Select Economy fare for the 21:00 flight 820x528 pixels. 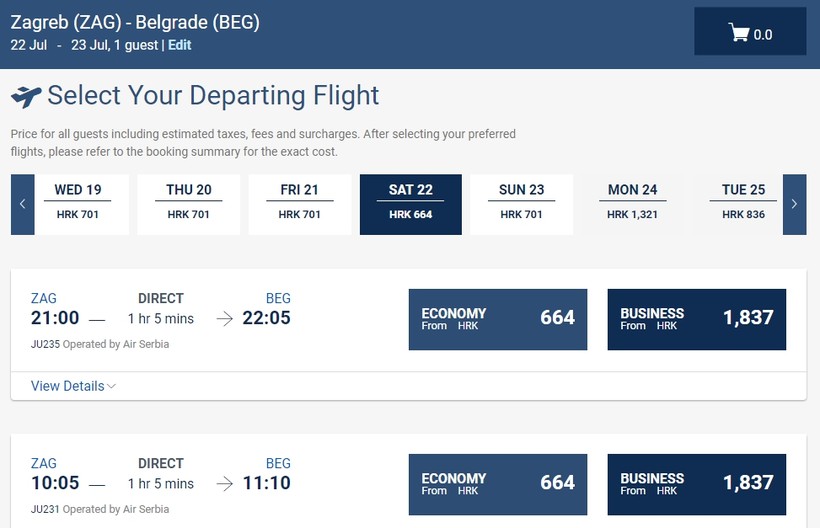point(498,319)
